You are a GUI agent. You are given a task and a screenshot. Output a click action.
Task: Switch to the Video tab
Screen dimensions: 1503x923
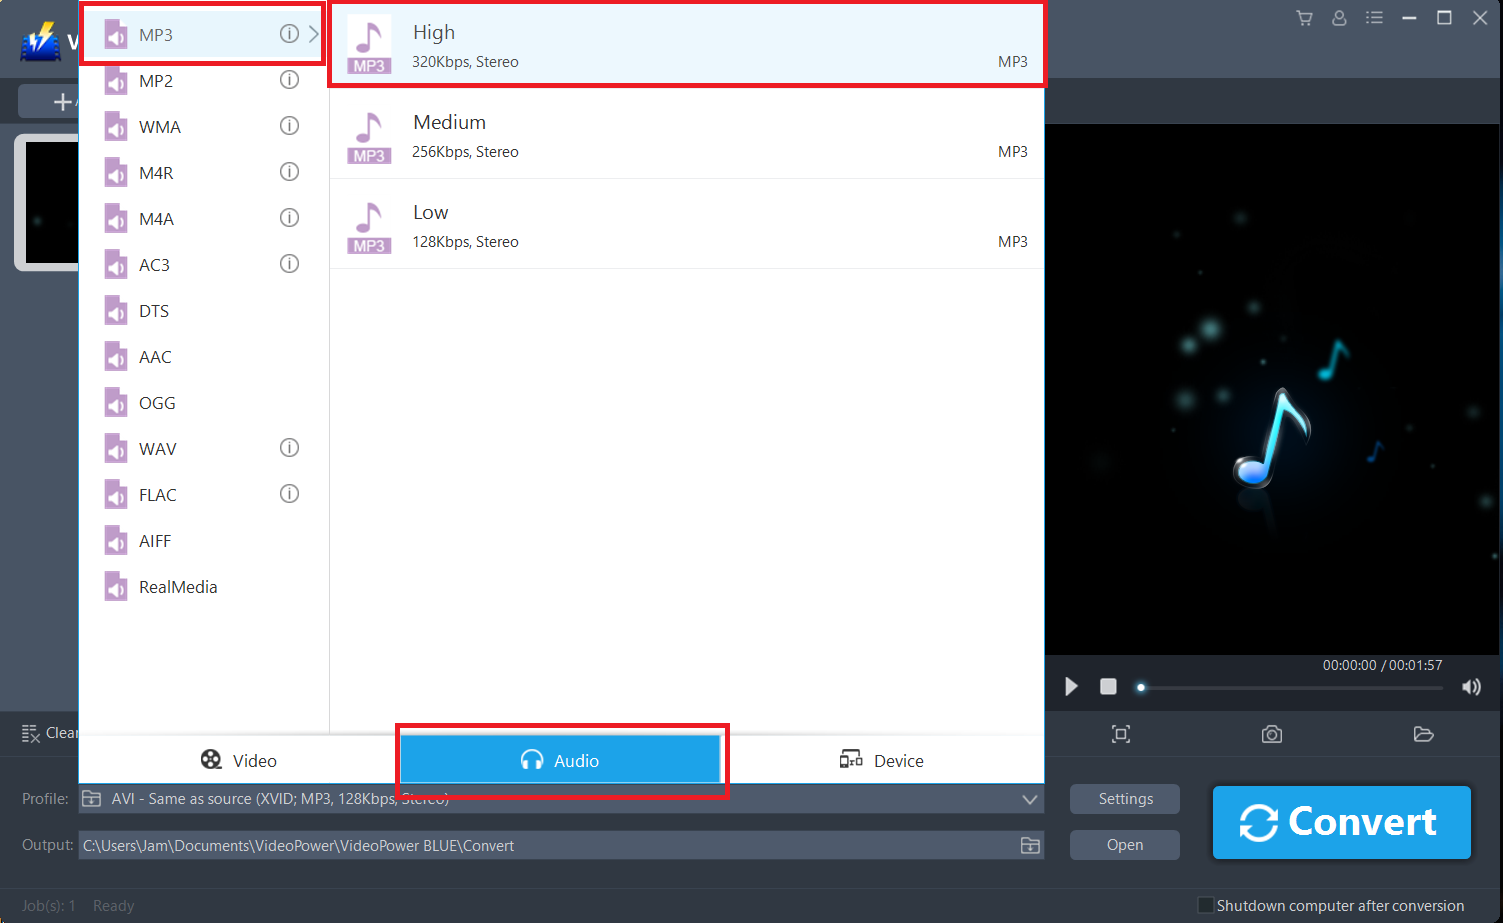pos(238,760)
